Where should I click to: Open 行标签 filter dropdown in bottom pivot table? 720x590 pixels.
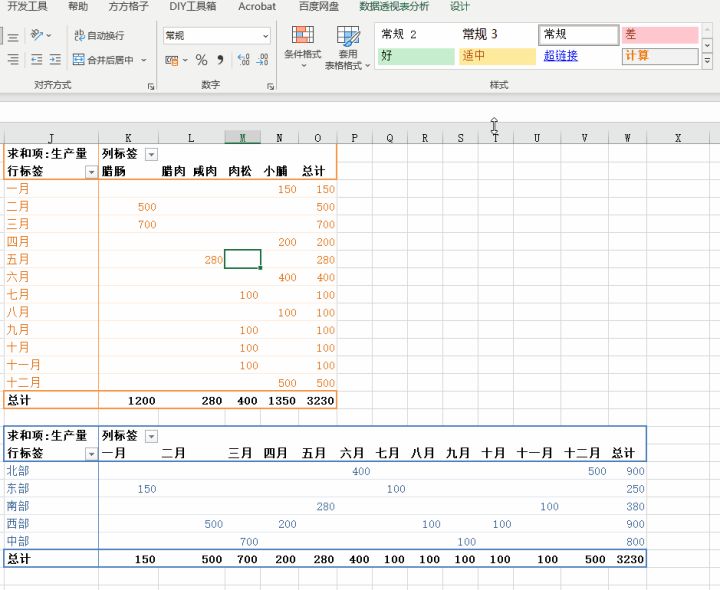coord(91,453)
